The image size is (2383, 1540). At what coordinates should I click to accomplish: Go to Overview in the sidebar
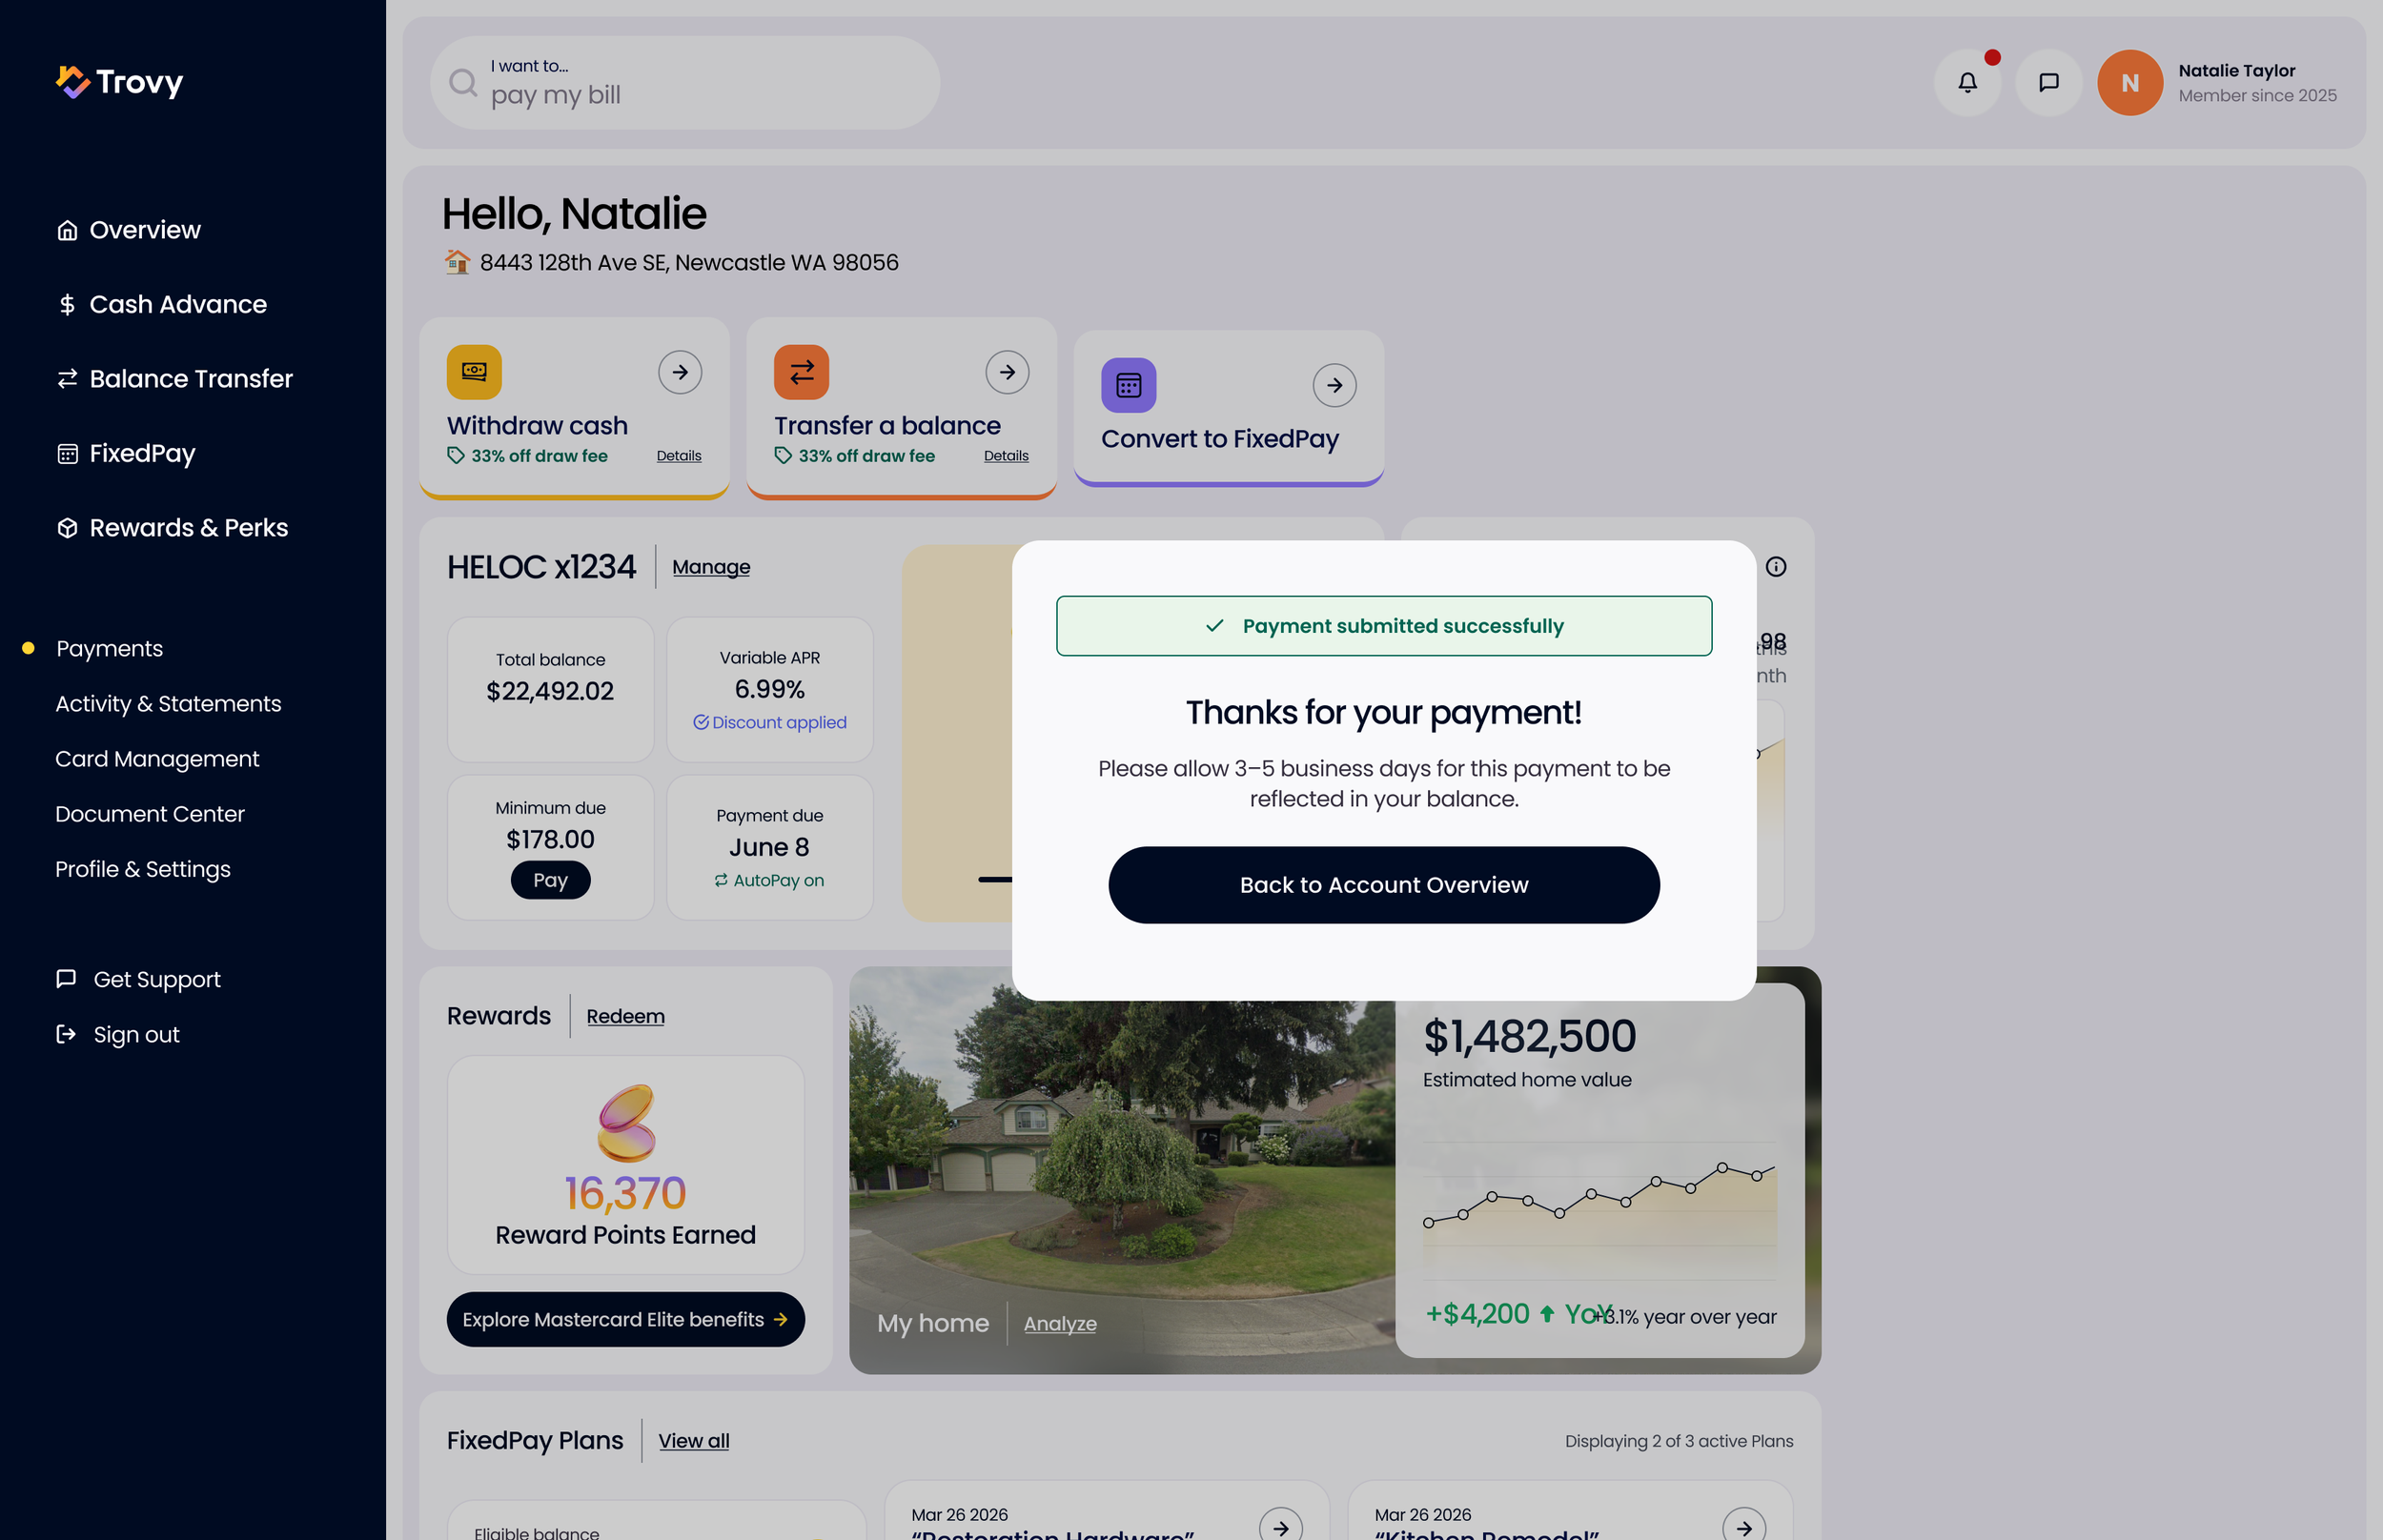(x=129, y=230)
